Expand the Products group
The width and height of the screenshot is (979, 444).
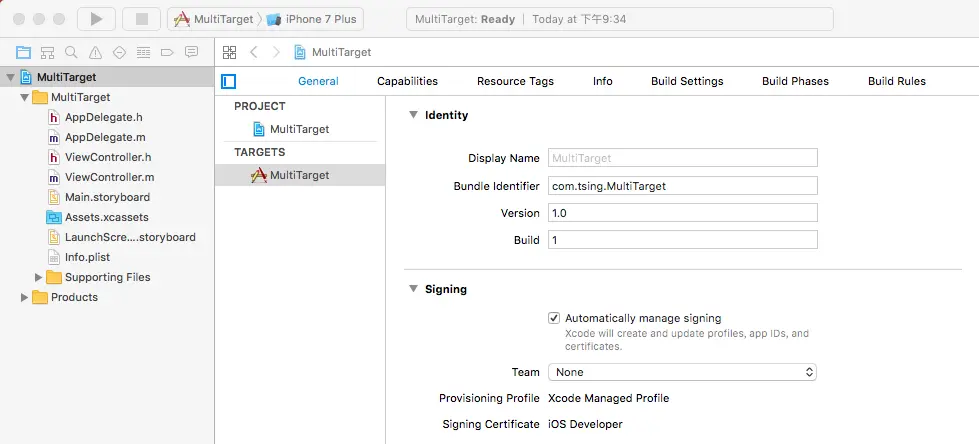tap(24, 297)
